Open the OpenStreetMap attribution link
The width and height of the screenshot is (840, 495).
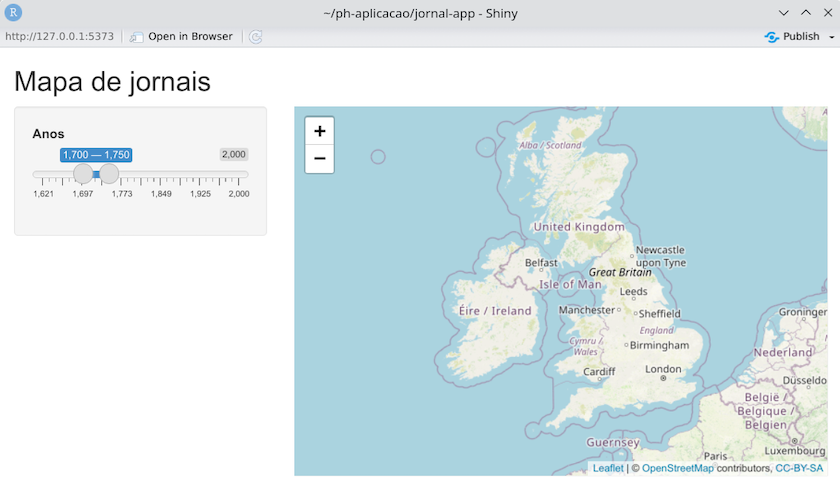pyautogui.click(x=677, y=468)
